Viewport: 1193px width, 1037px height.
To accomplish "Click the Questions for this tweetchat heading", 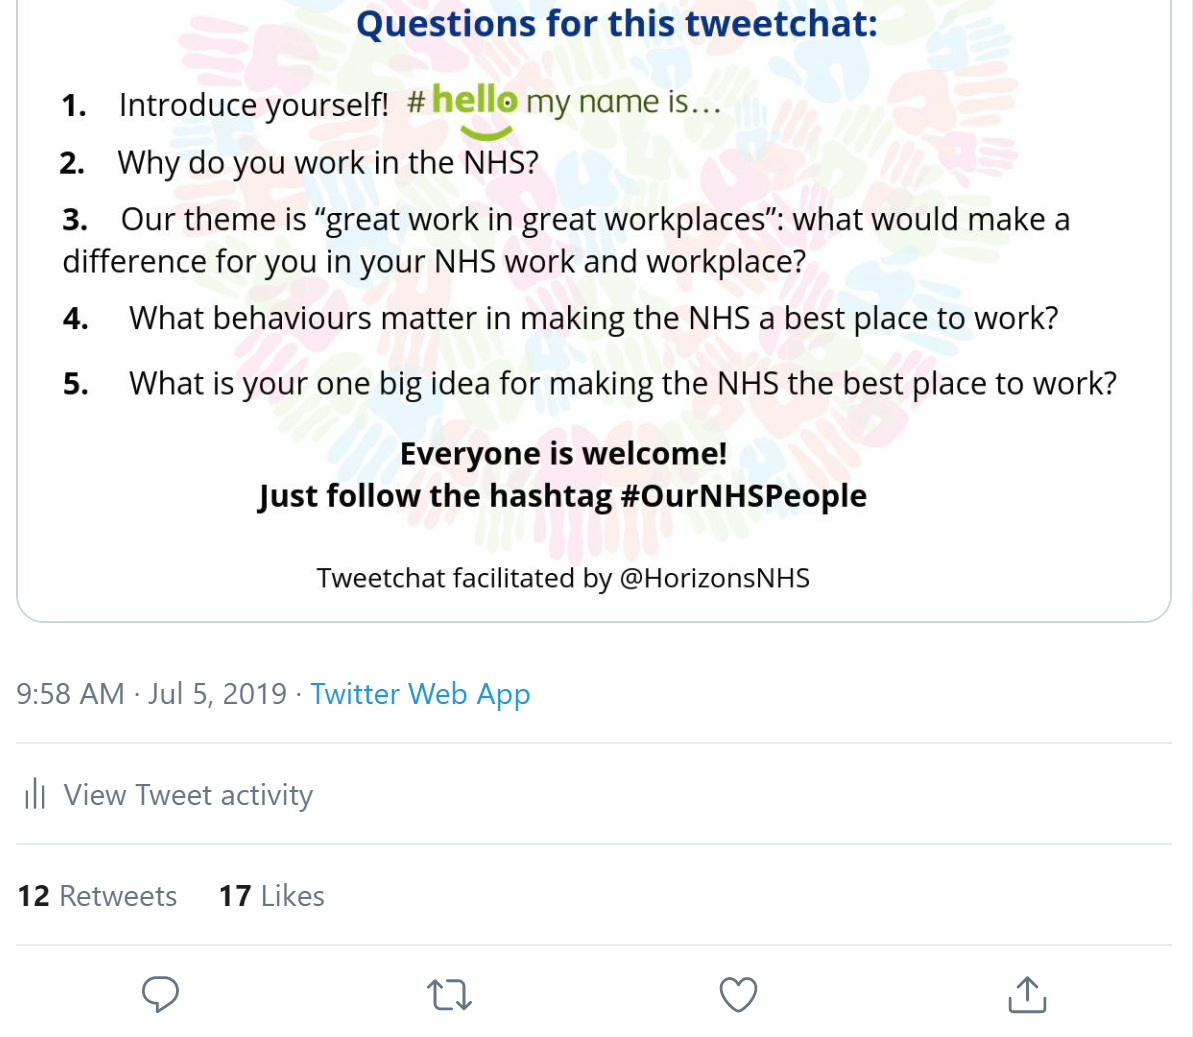I will point(616,23).
